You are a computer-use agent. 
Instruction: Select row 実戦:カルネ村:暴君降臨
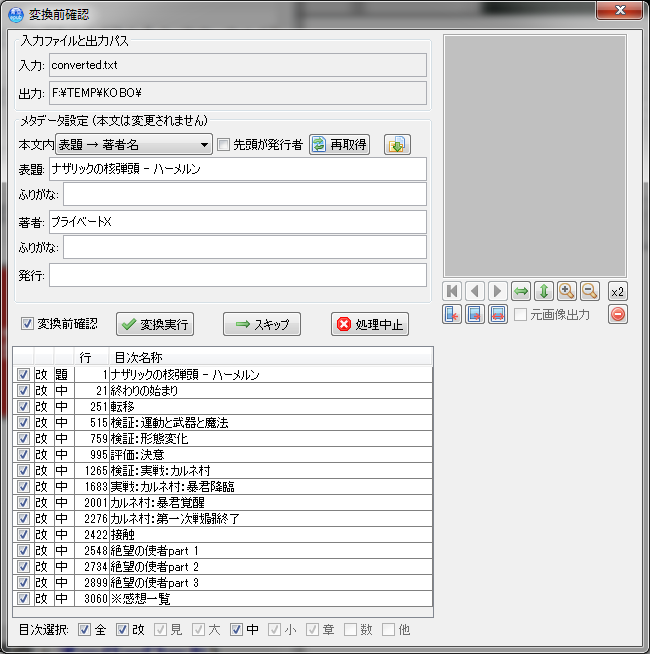(223, 486)
